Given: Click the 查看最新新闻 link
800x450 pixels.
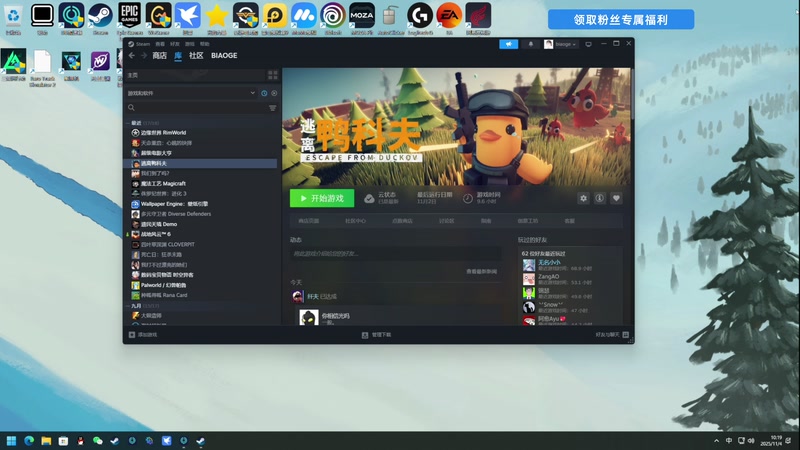Looking at the screenshot, I should click(481, 271).
